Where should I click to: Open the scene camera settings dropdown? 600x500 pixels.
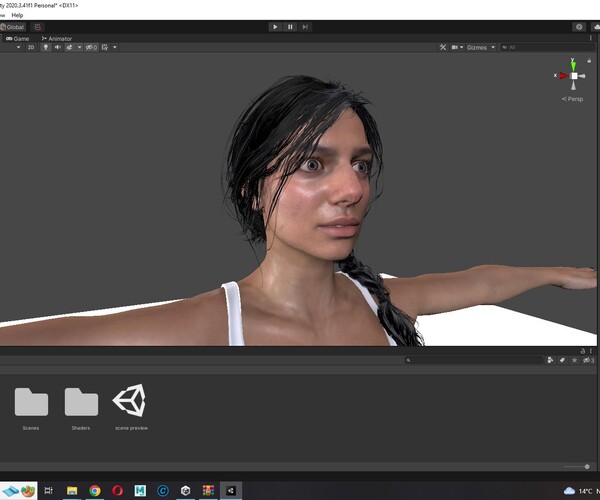pos(457,47)
